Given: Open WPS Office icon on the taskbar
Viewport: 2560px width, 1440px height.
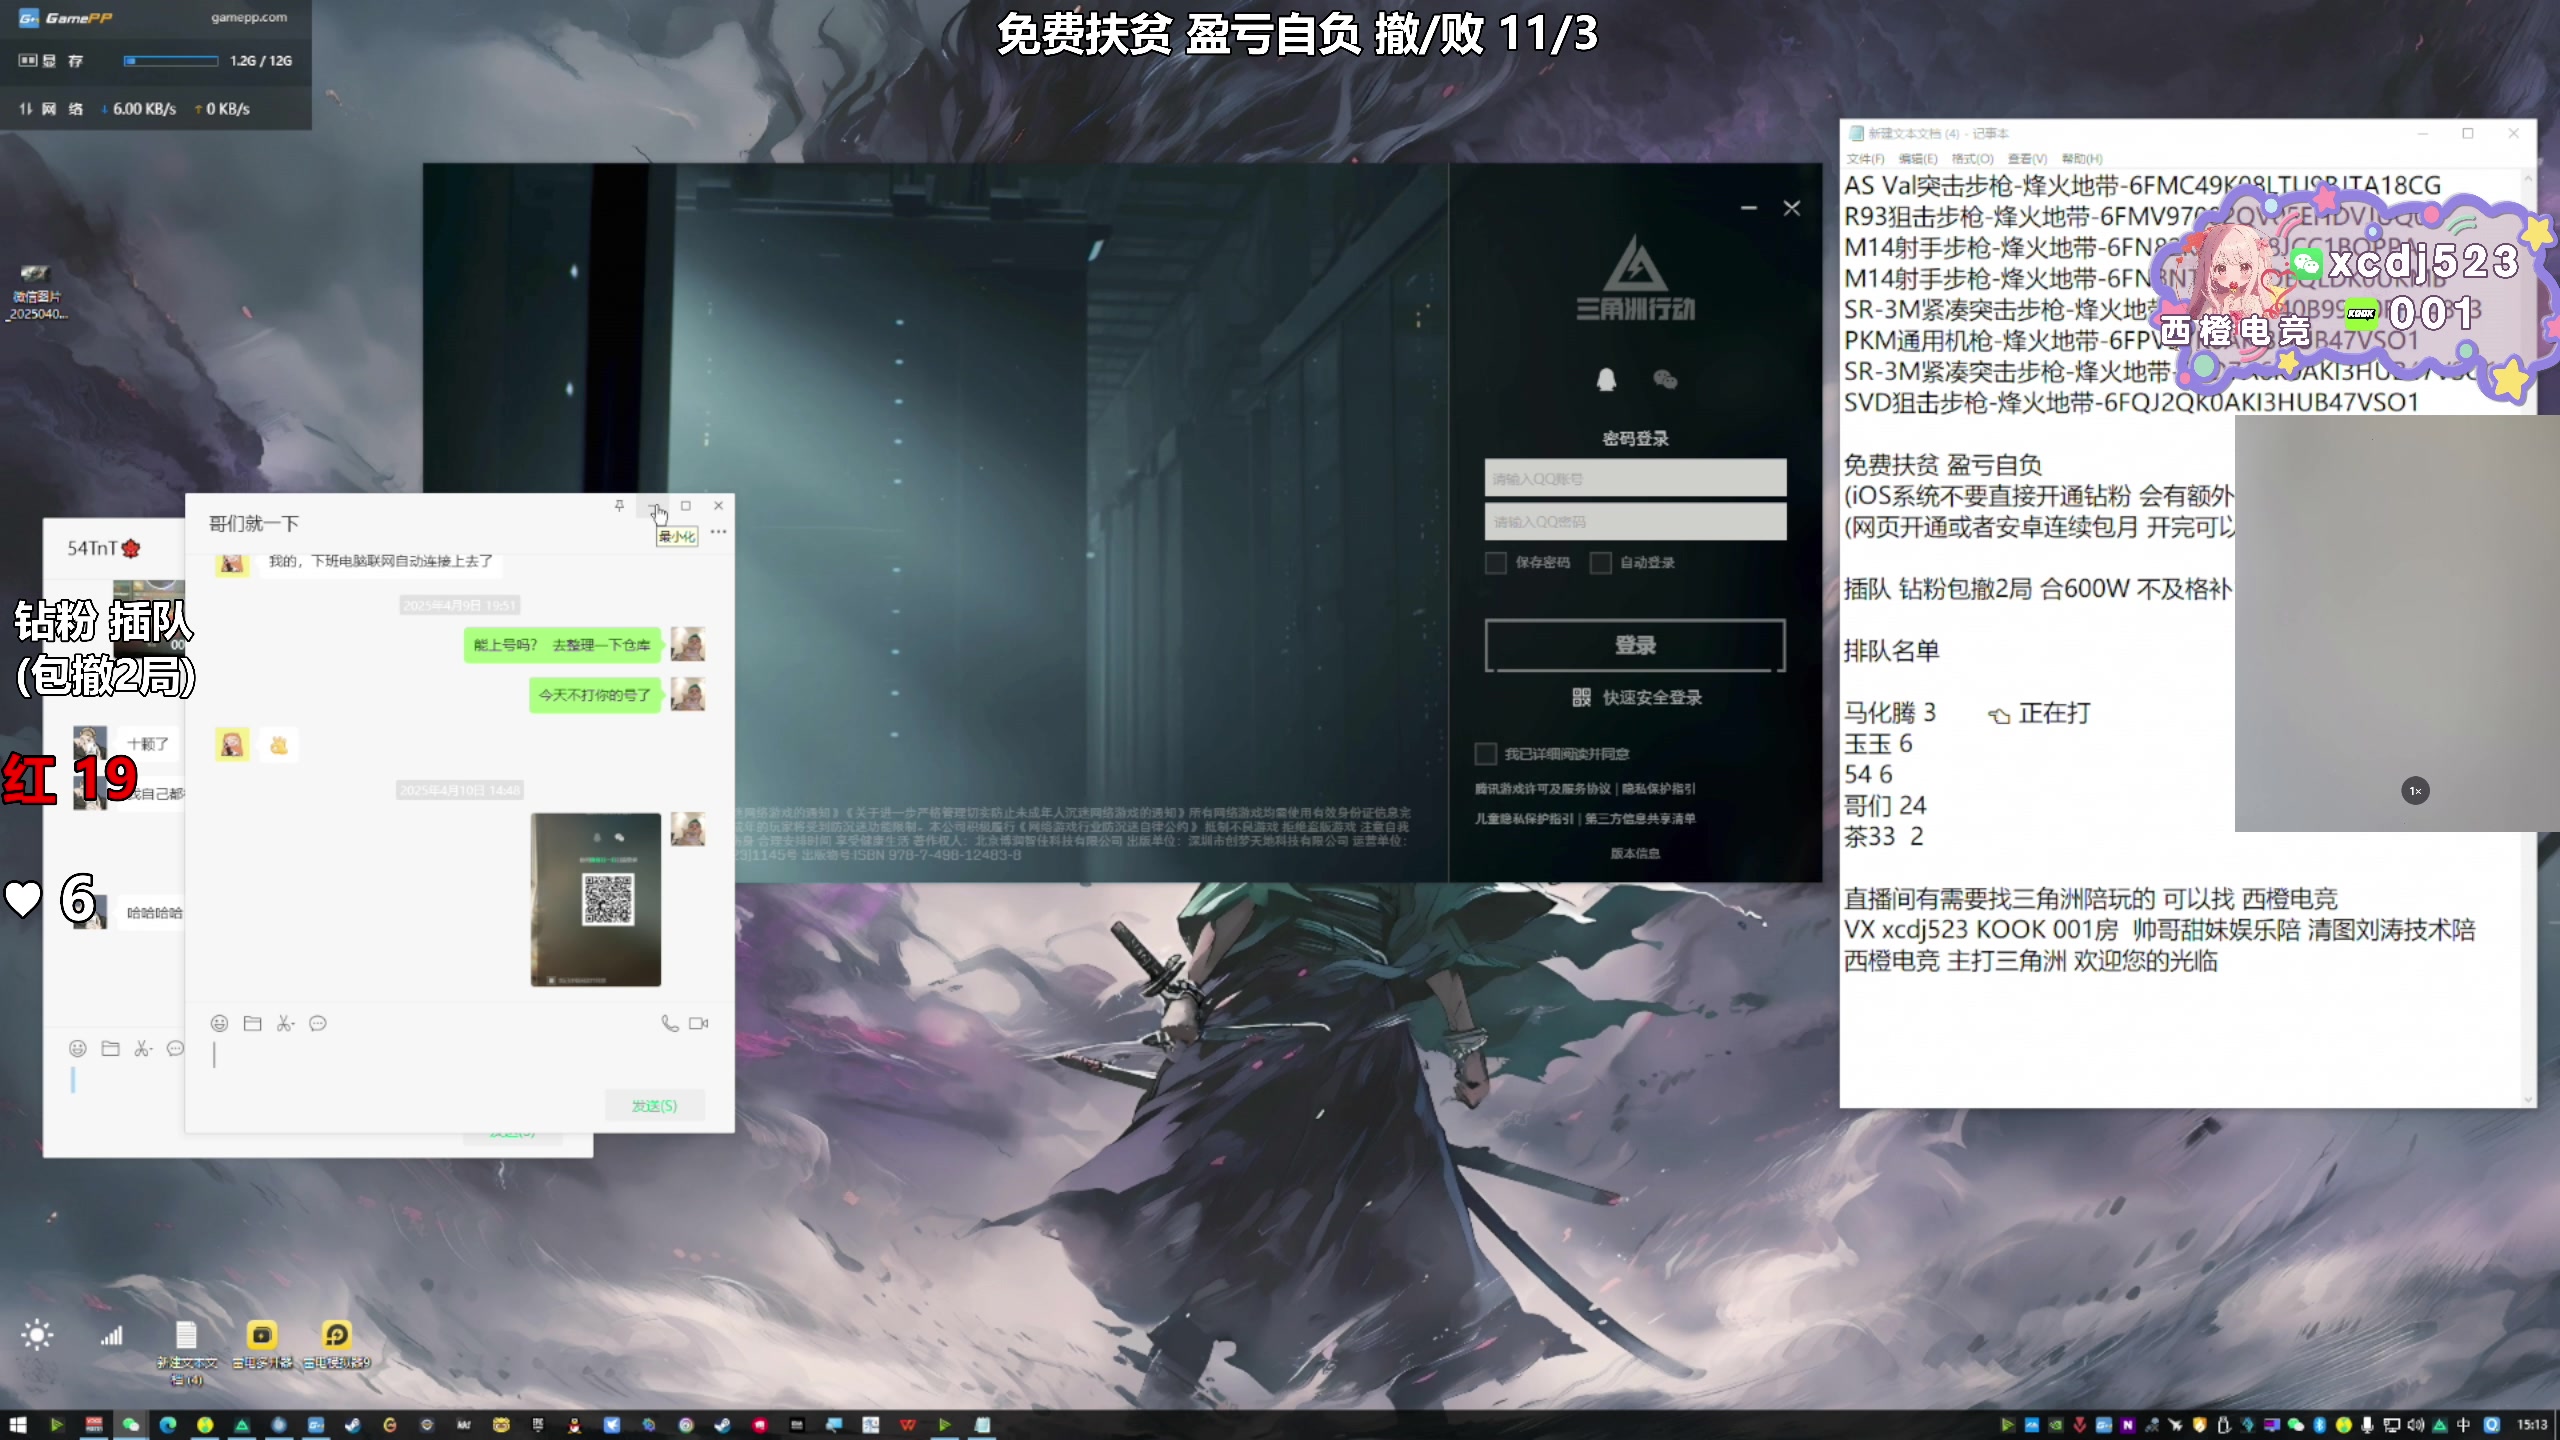Looking at the screenshot, I should point(908,1425).
